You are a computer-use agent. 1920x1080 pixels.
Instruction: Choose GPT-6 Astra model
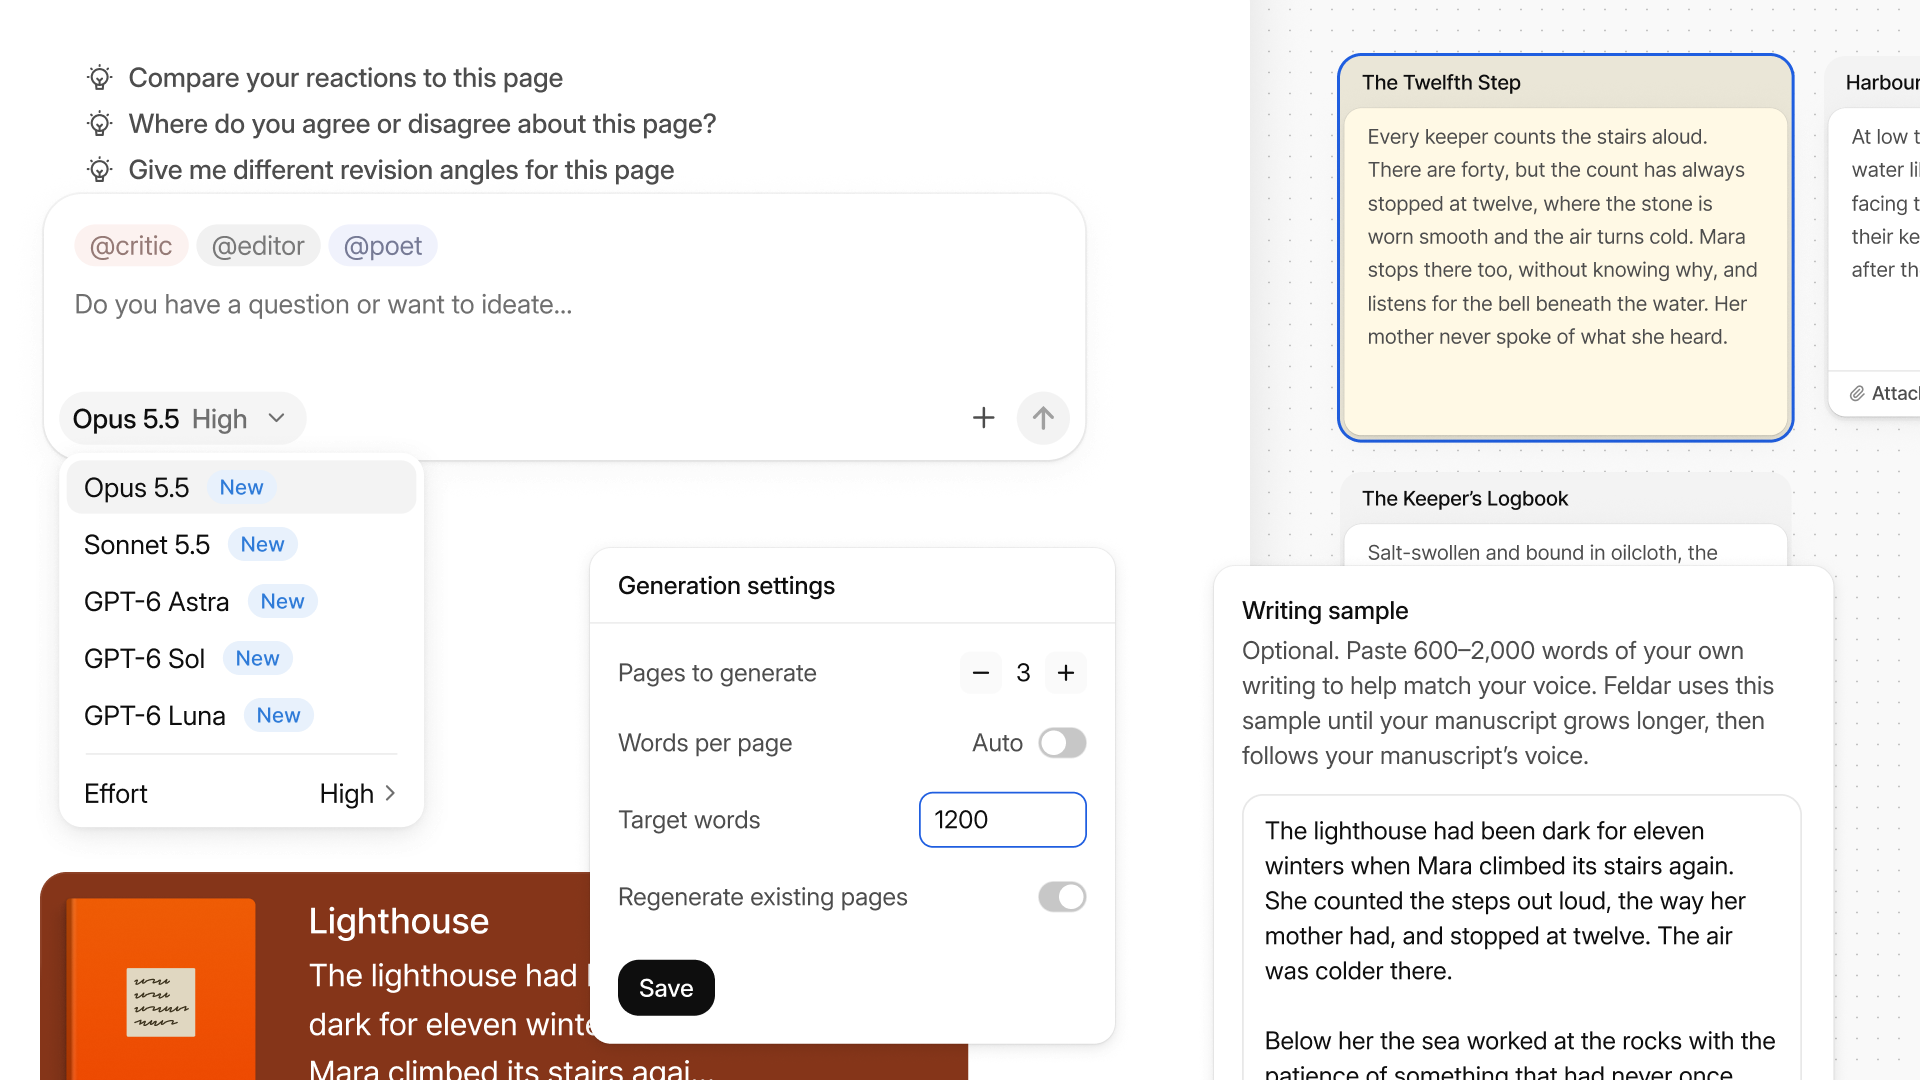click(x=241, y=601)
